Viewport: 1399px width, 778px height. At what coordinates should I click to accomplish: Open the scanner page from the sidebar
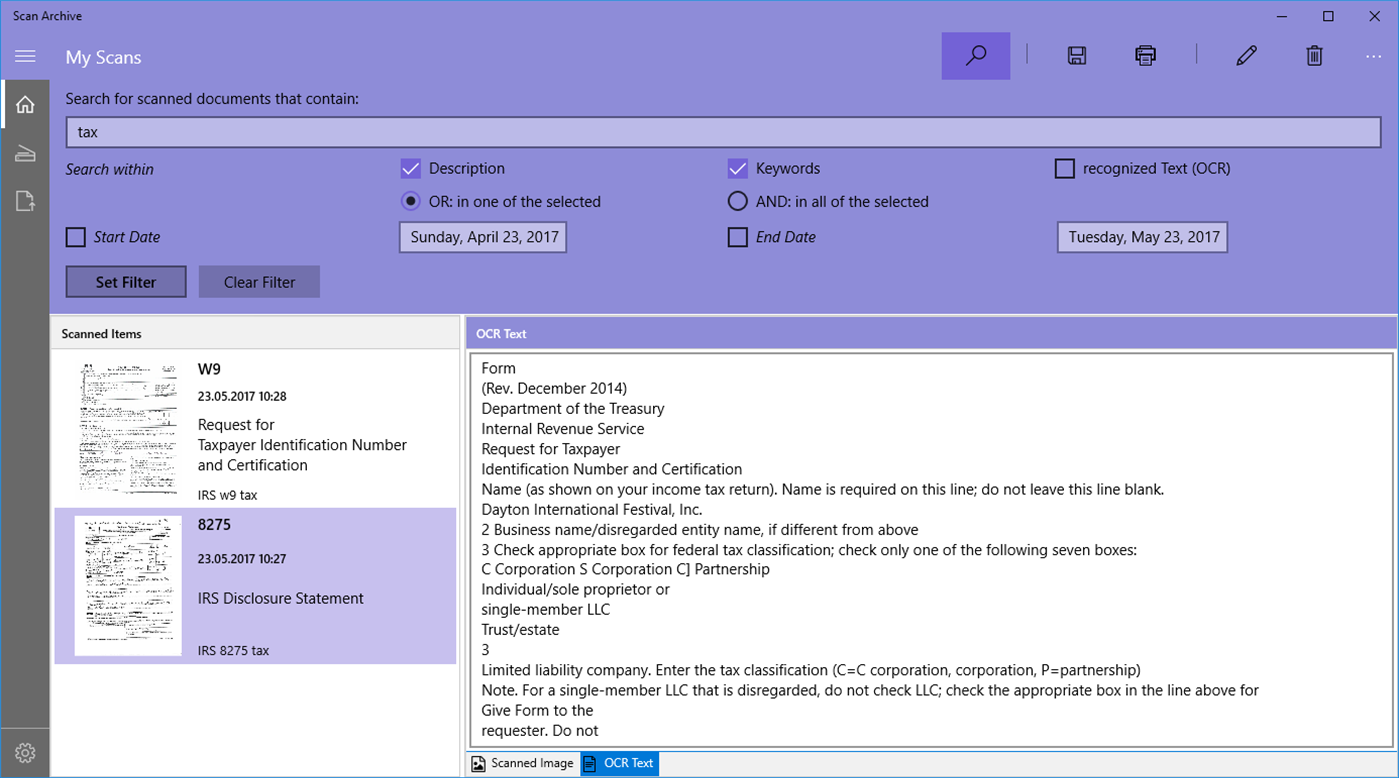click(x=25, y=152)
